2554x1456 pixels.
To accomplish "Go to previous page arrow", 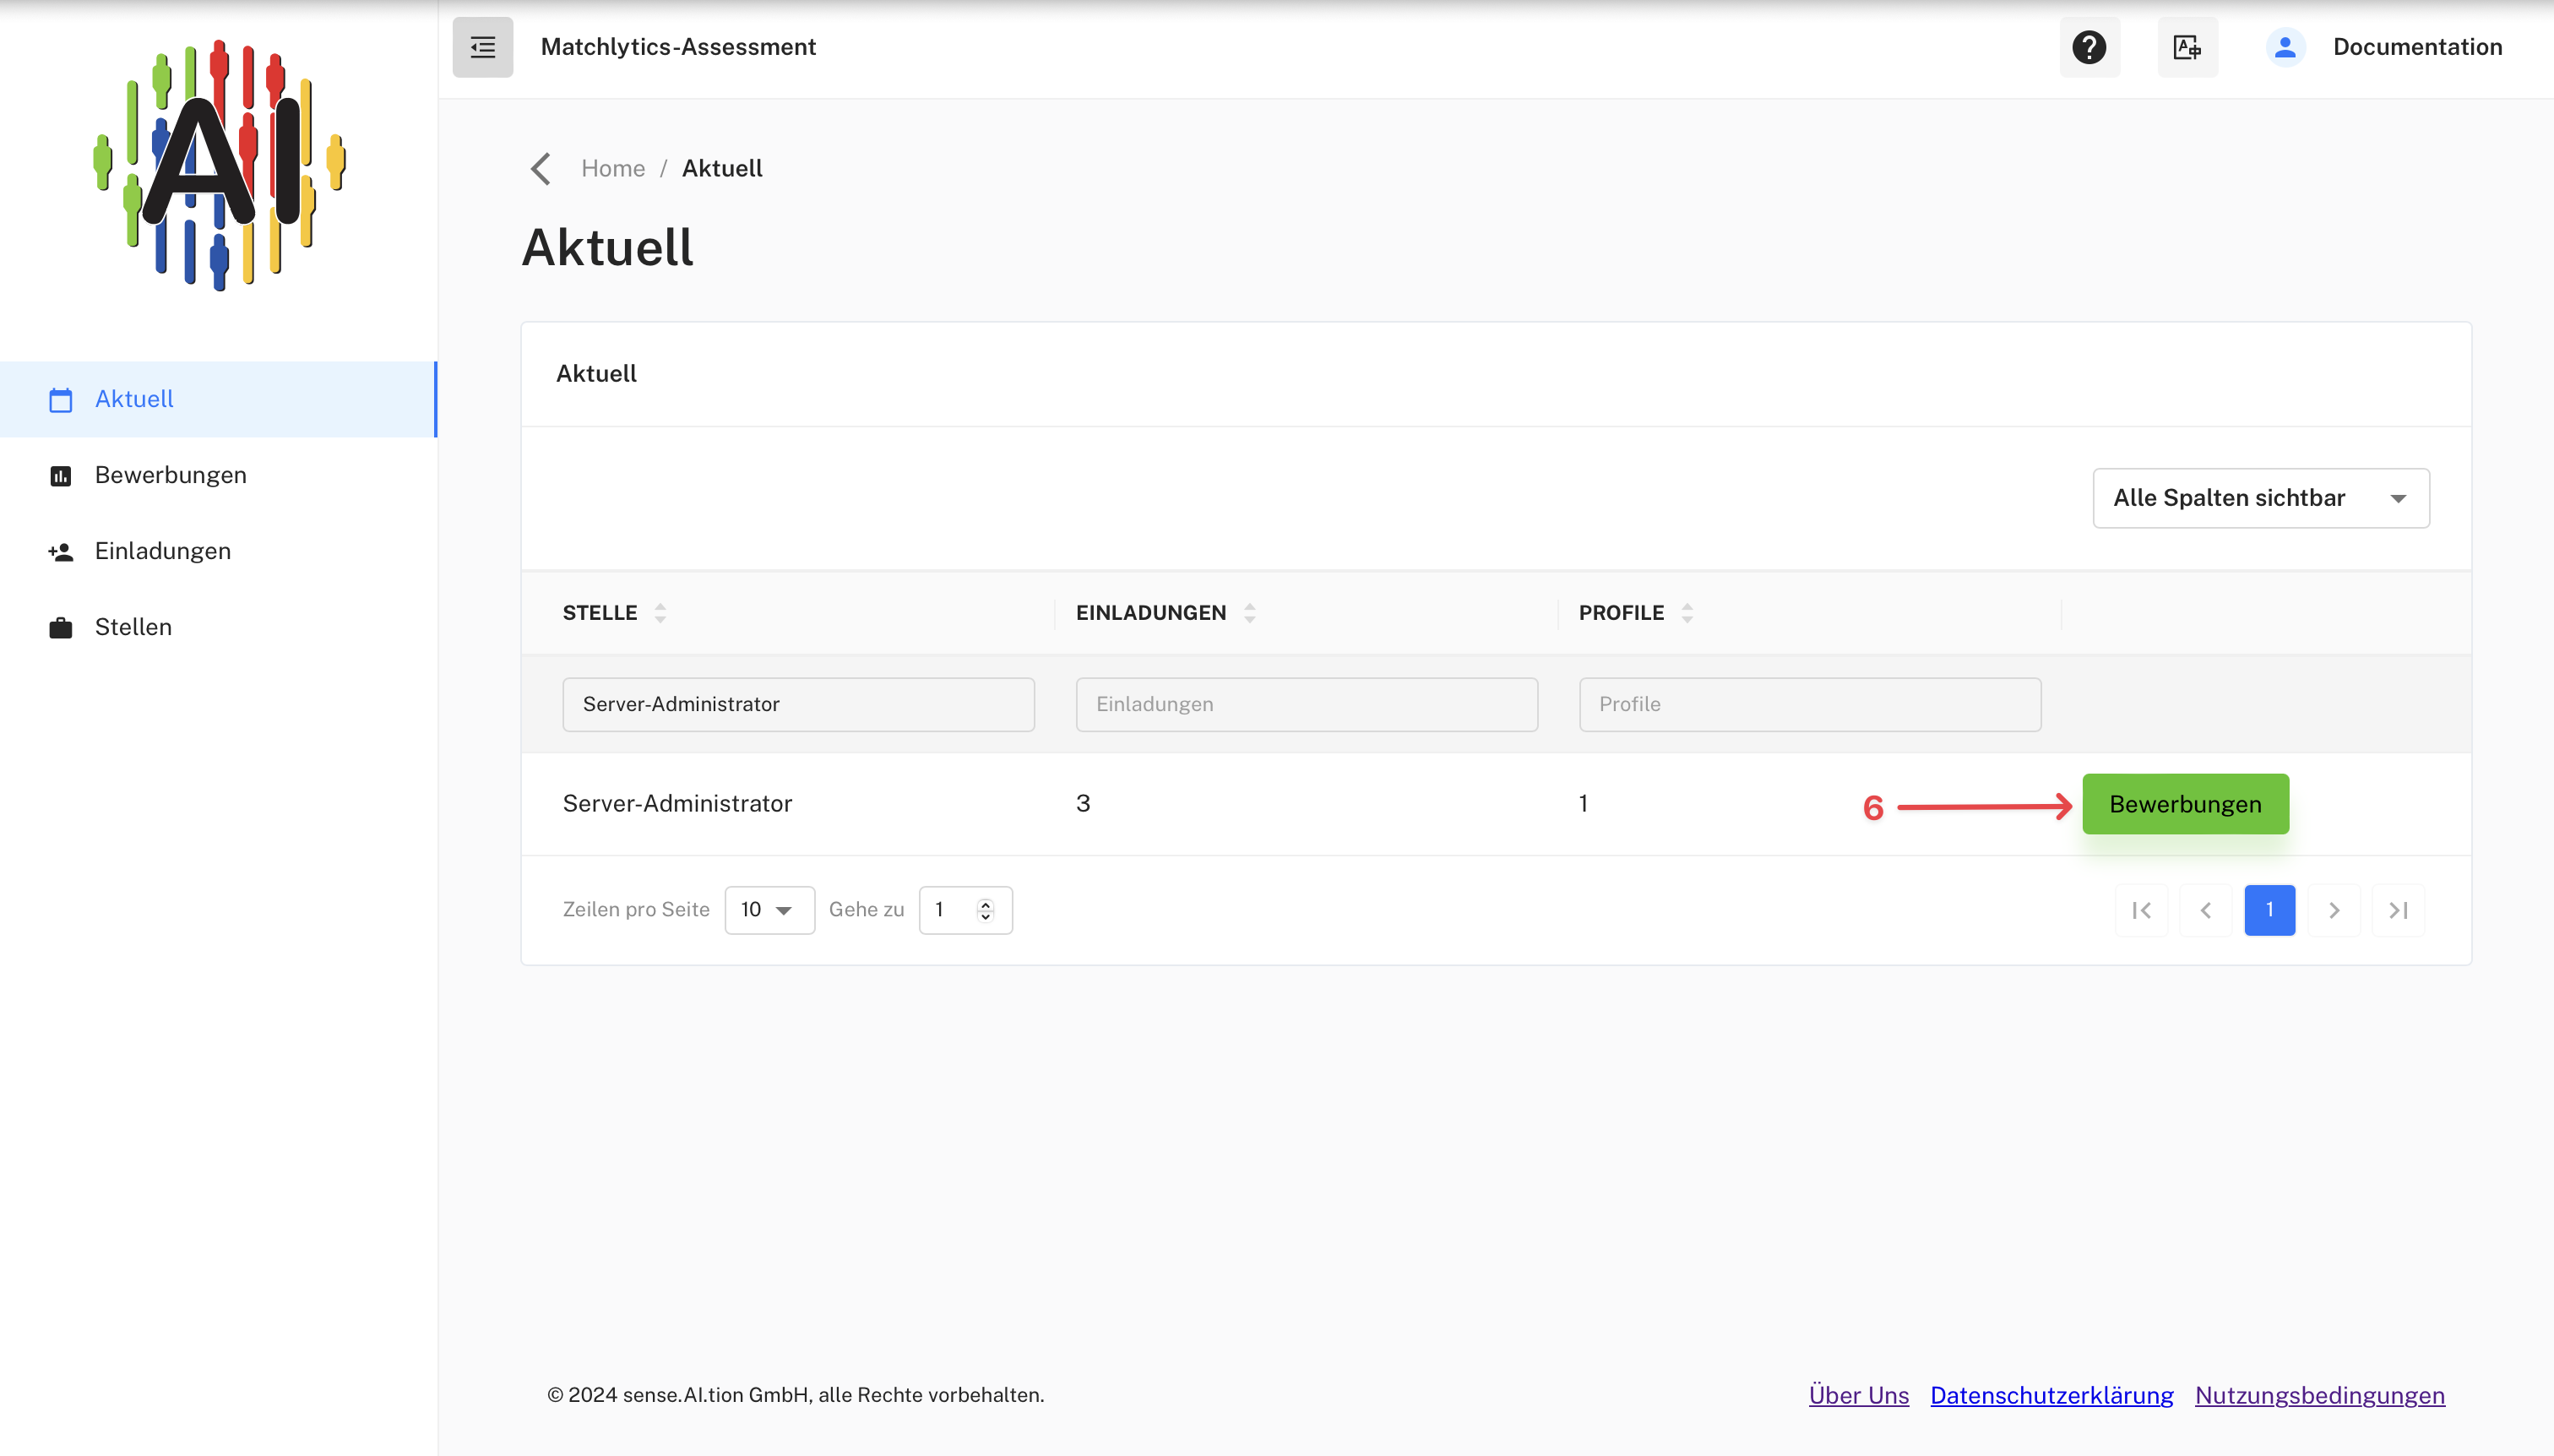I will click(2205, 910).
